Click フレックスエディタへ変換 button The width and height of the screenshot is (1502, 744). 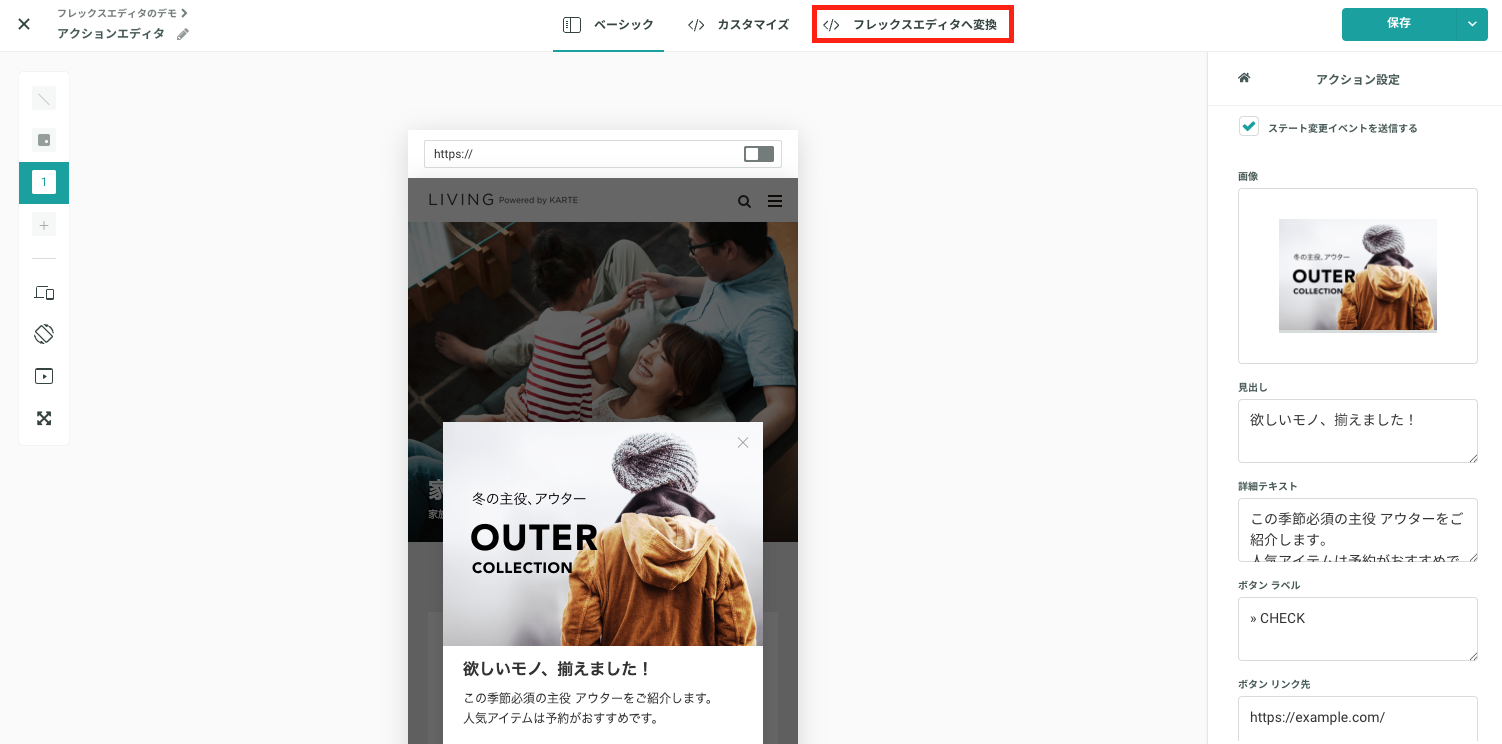tap(912, 25)
